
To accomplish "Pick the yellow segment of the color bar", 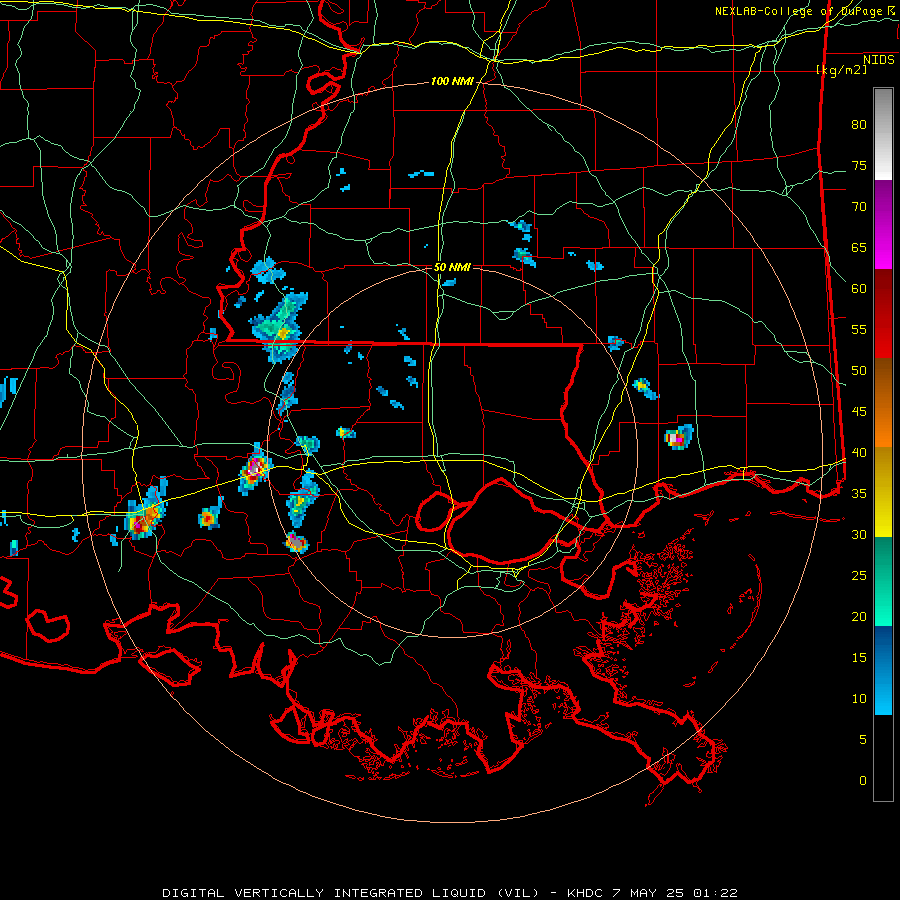I will [x=883, y=492].
